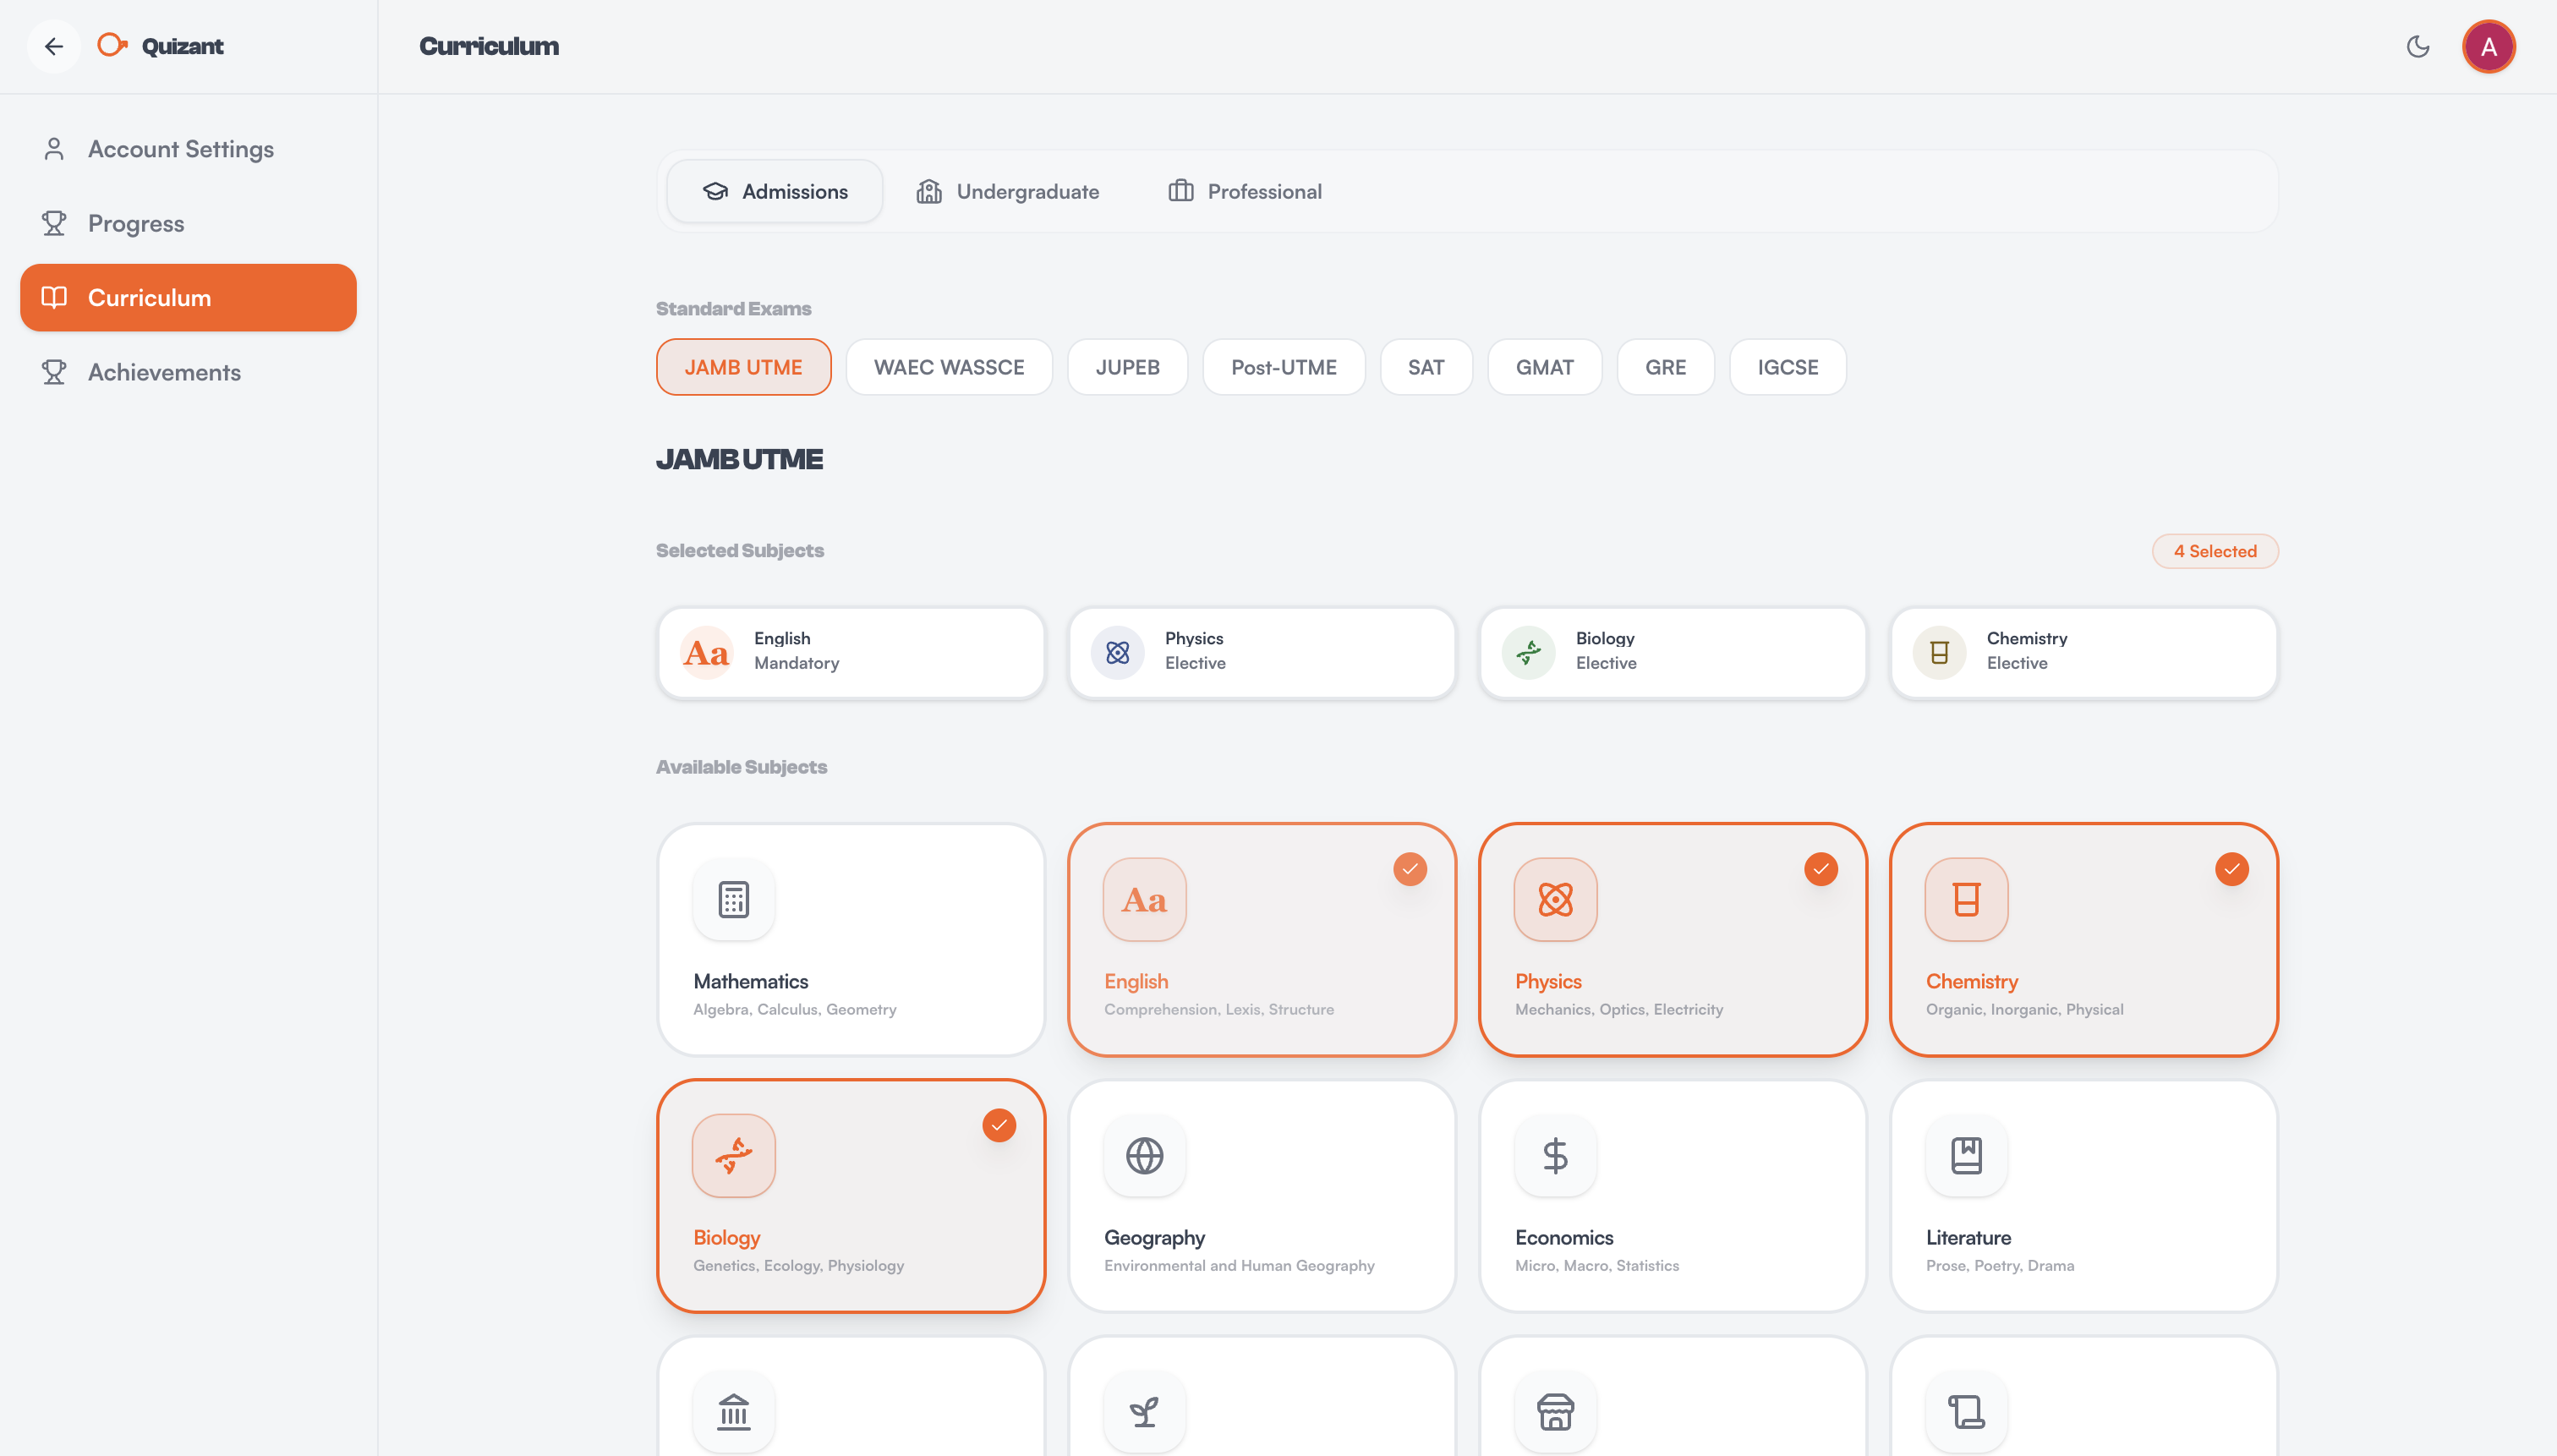Click the Quizant logo icon
Image resolution: width=2557 pixels, height=1456 pixels.
(x=112, y=45)
